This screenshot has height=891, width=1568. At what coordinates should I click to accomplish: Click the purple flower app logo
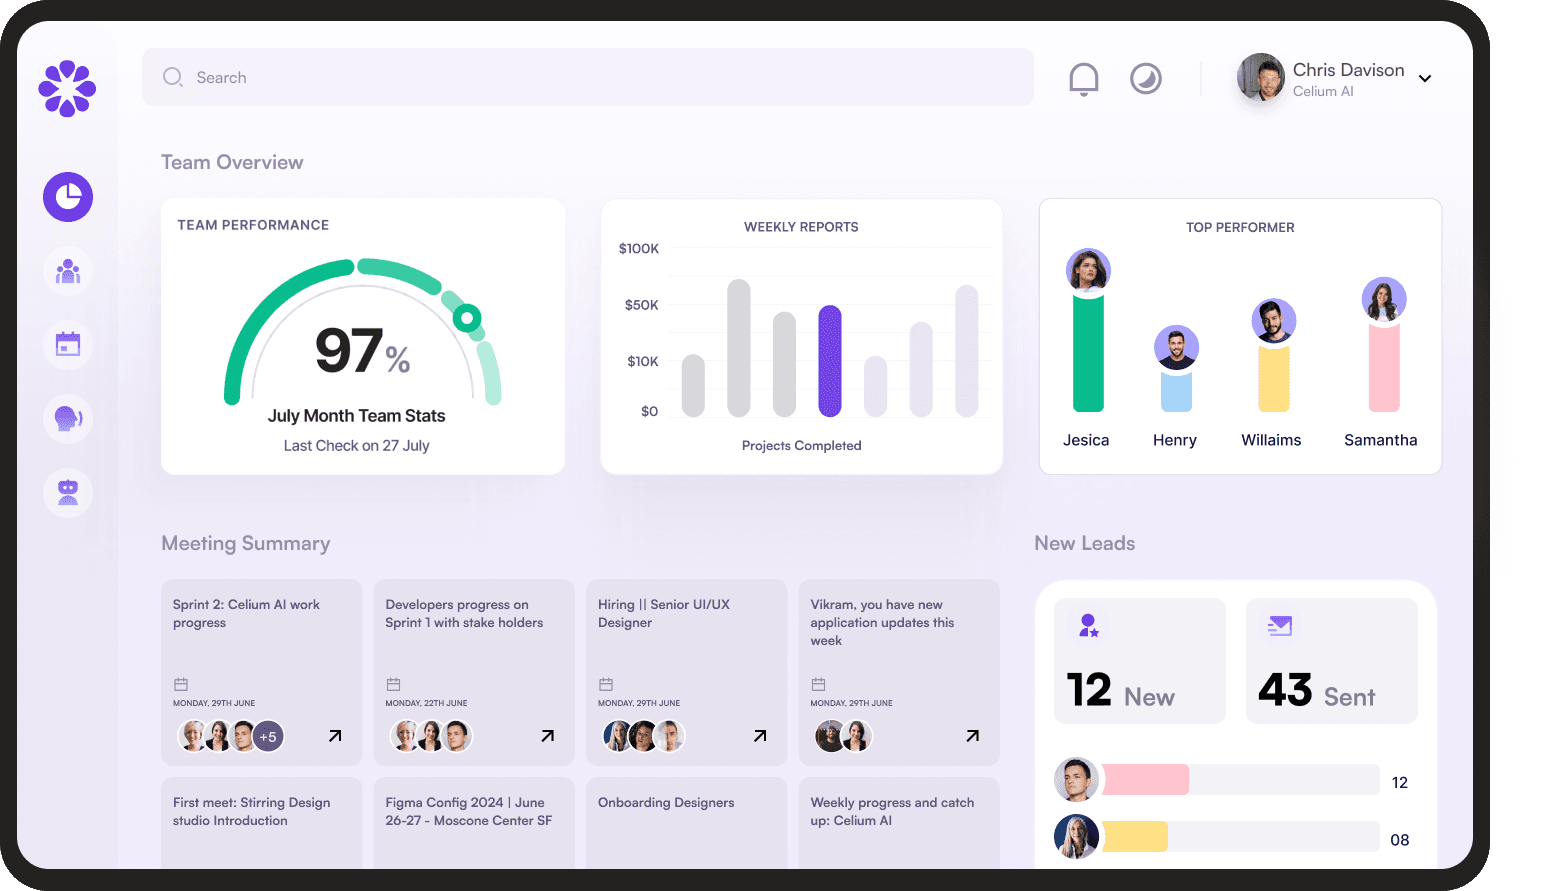coord(67,89)
